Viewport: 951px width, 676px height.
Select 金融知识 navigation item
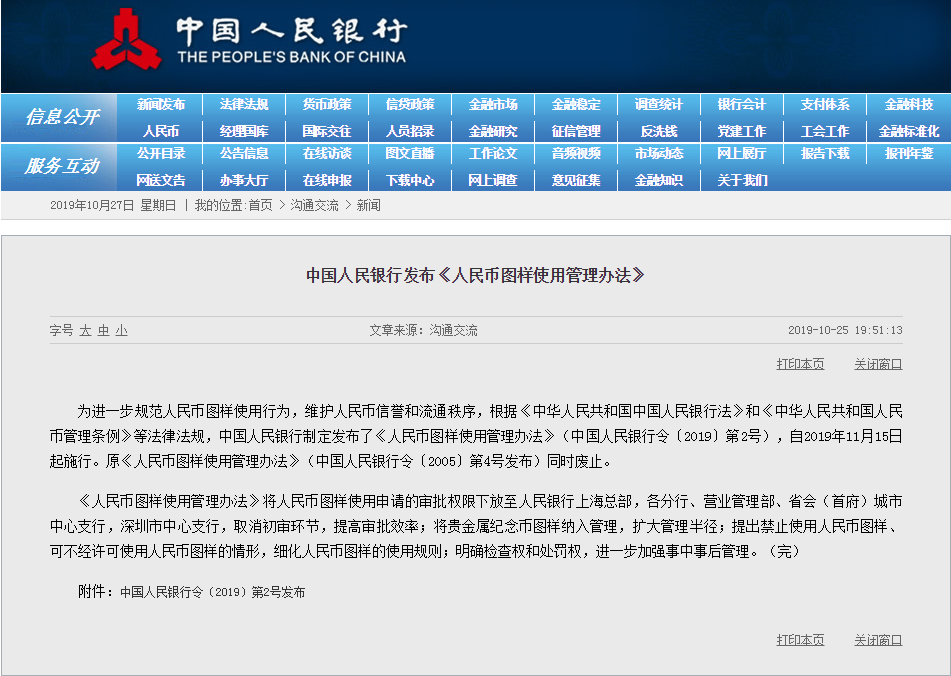tap(659, 180)
